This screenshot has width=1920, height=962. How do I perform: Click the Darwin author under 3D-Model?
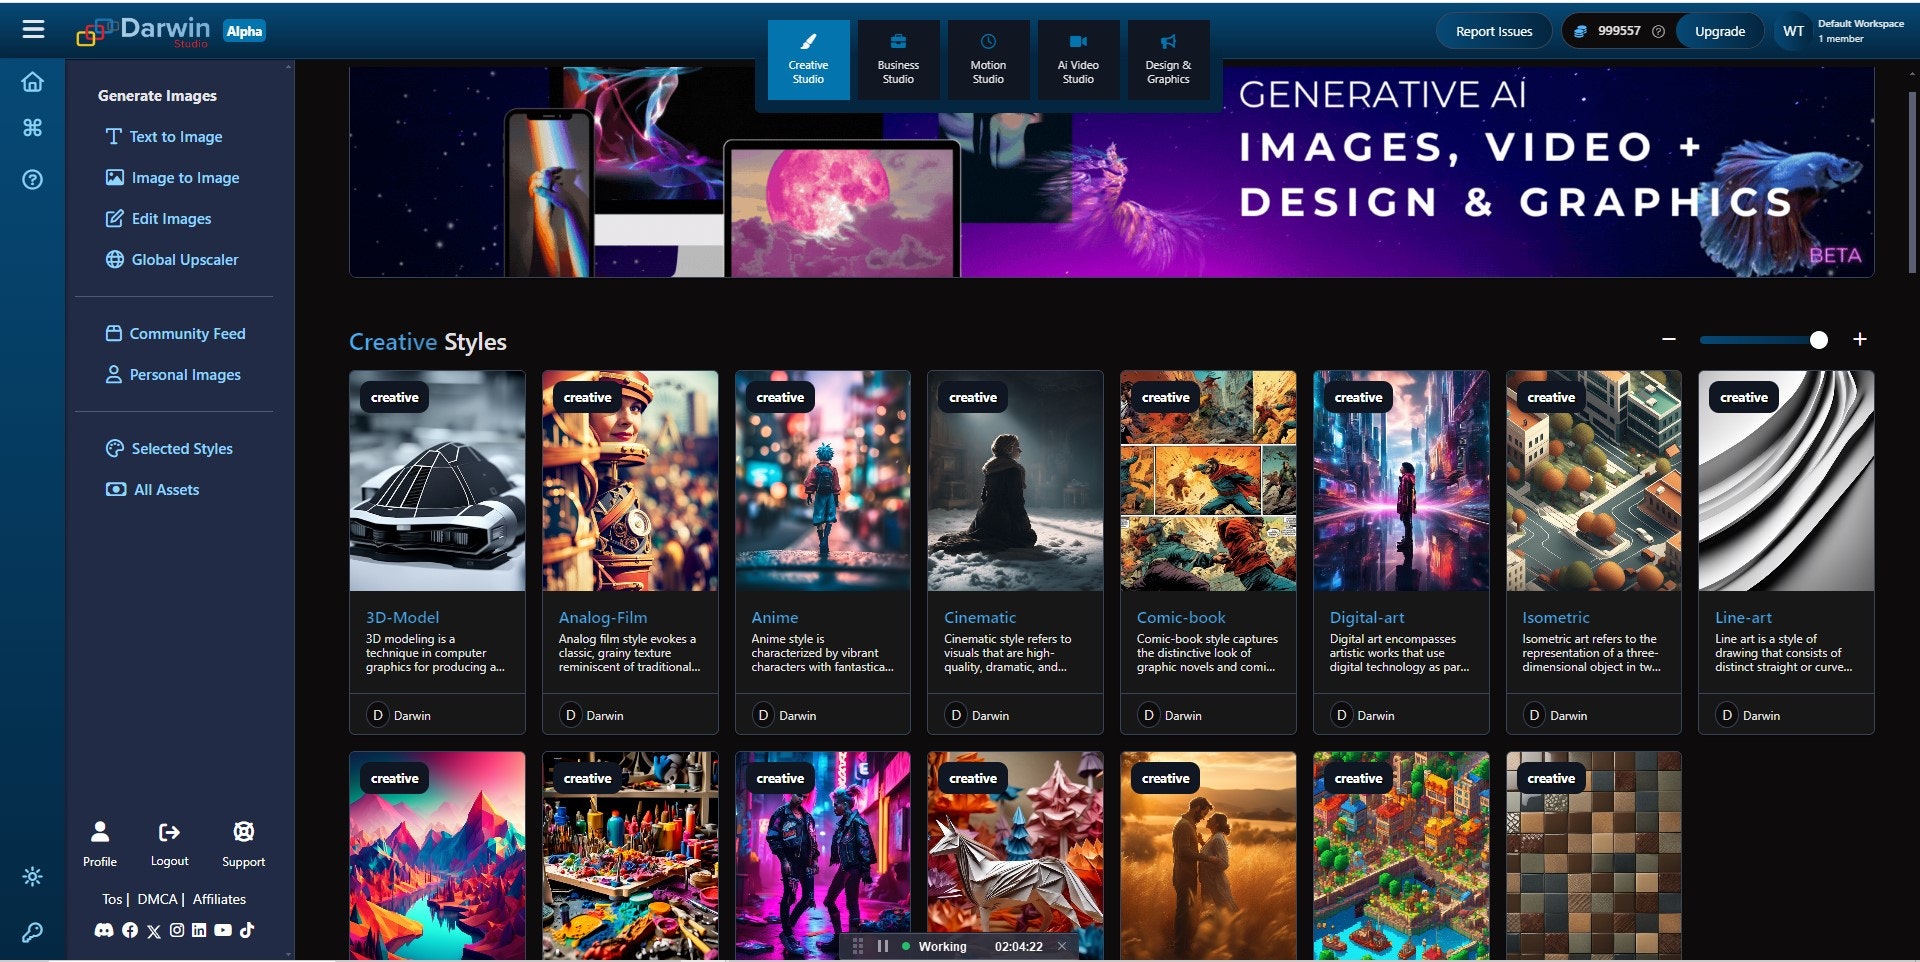pos(412,715)
